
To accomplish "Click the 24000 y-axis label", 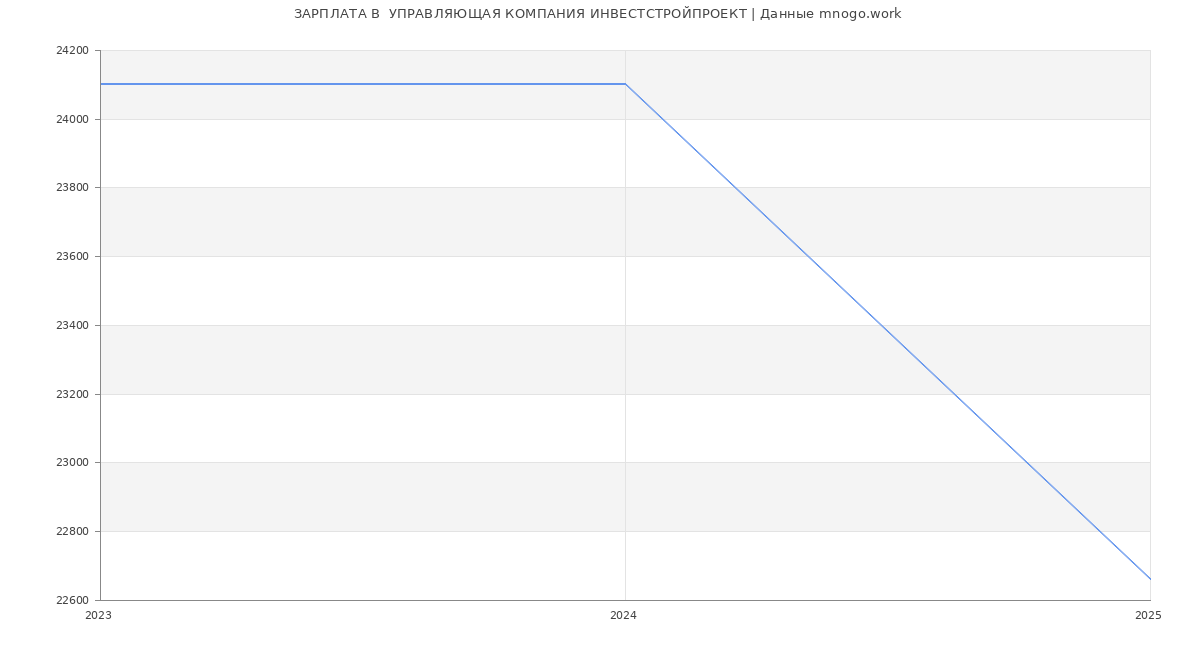I will point(72,119).
